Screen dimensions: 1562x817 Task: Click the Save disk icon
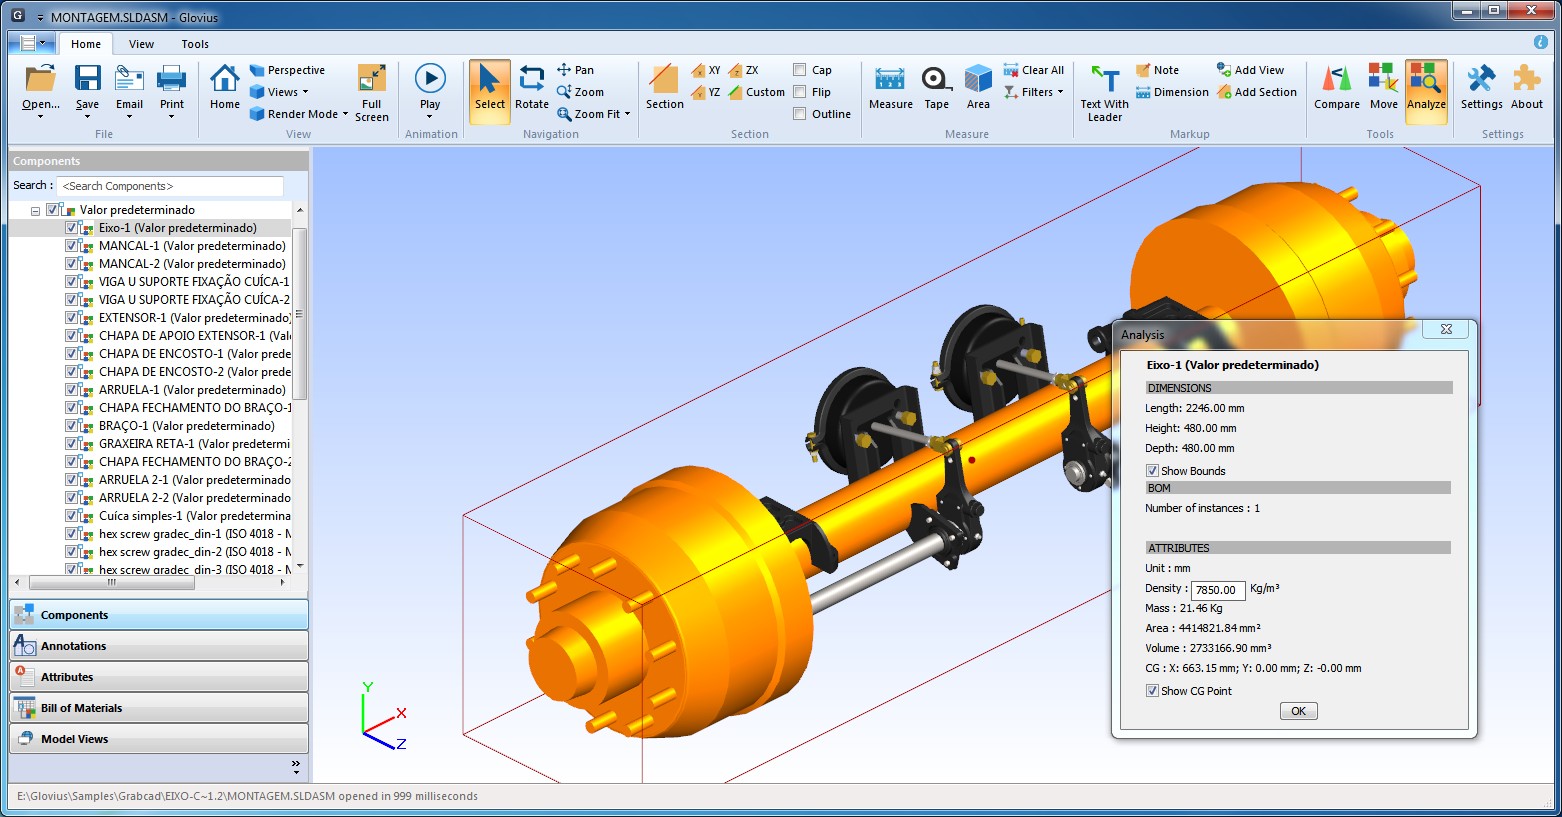(87, 79)
